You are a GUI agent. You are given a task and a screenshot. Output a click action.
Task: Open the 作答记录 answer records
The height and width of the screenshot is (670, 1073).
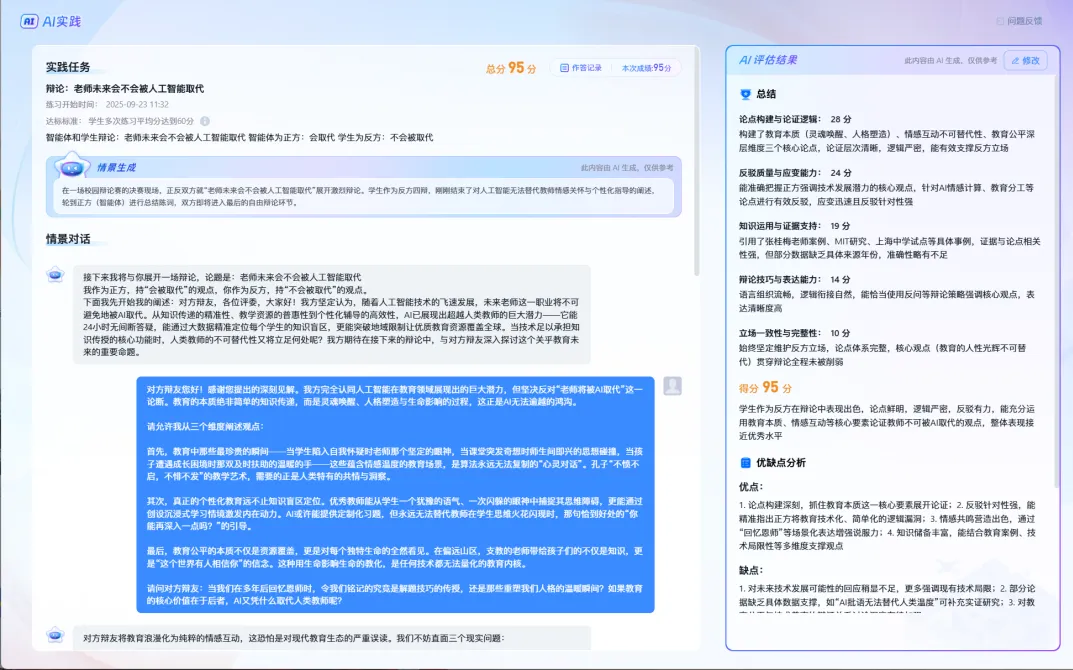581,68
